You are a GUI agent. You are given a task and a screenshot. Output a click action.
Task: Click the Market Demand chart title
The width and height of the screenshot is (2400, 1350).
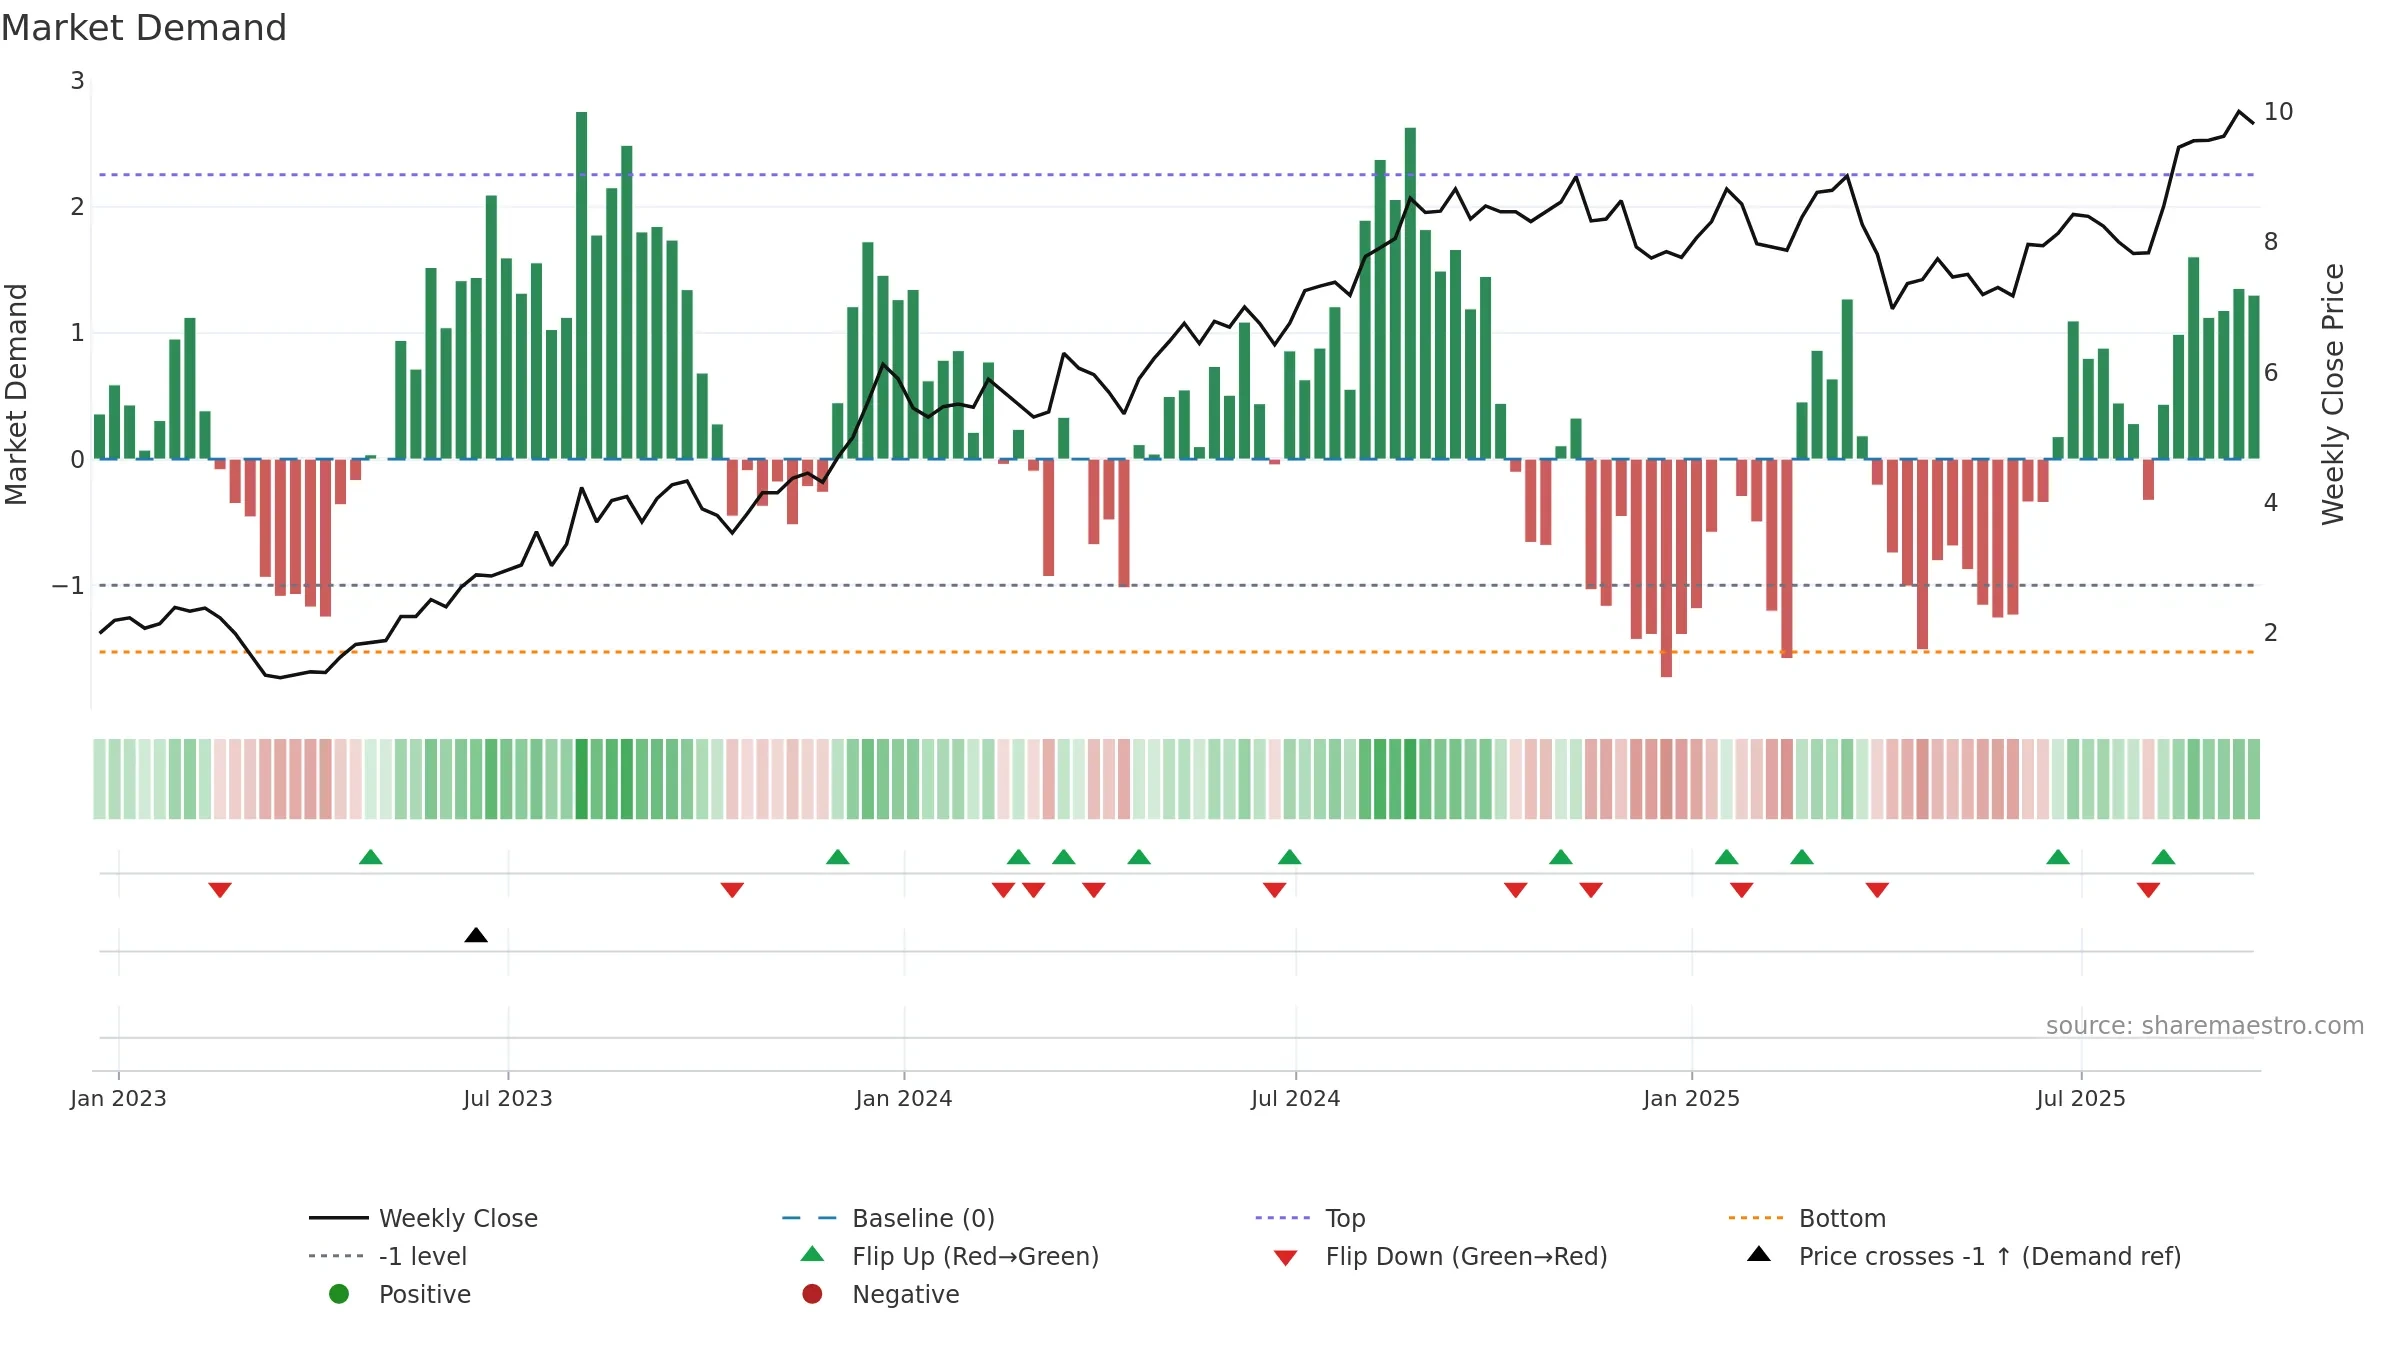tap(144, 28)
